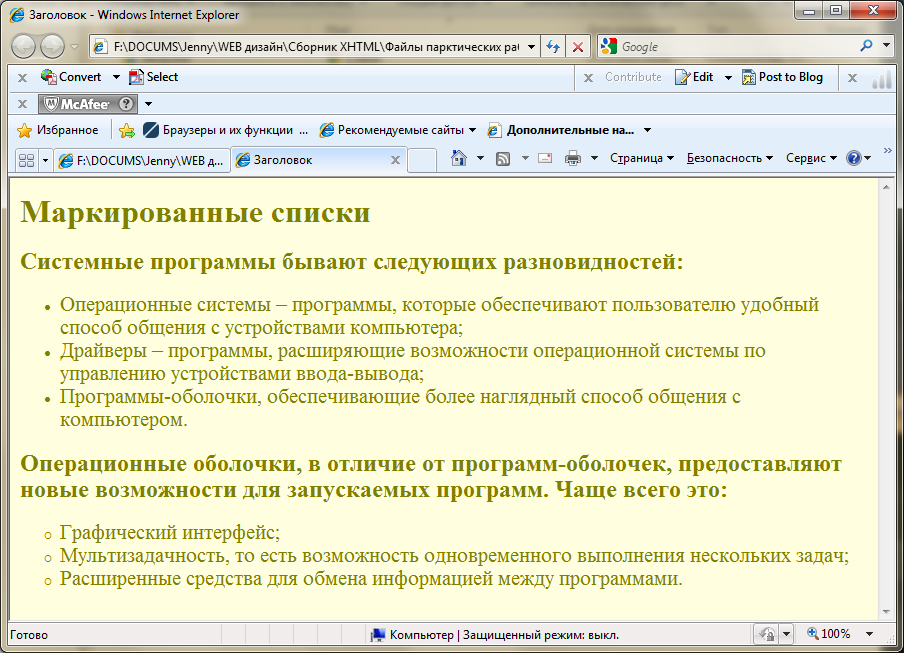904x653 pixels.
Task: Click the RSS feeds icon
Action: (503, 158)
